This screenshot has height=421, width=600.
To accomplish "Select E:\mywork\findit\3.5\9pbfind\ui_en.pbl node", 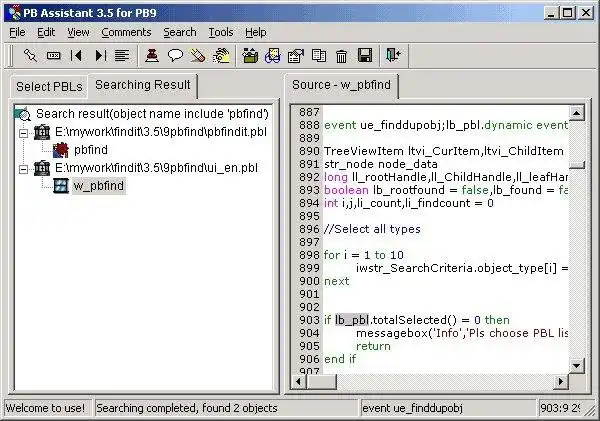I will coord(157,168).
